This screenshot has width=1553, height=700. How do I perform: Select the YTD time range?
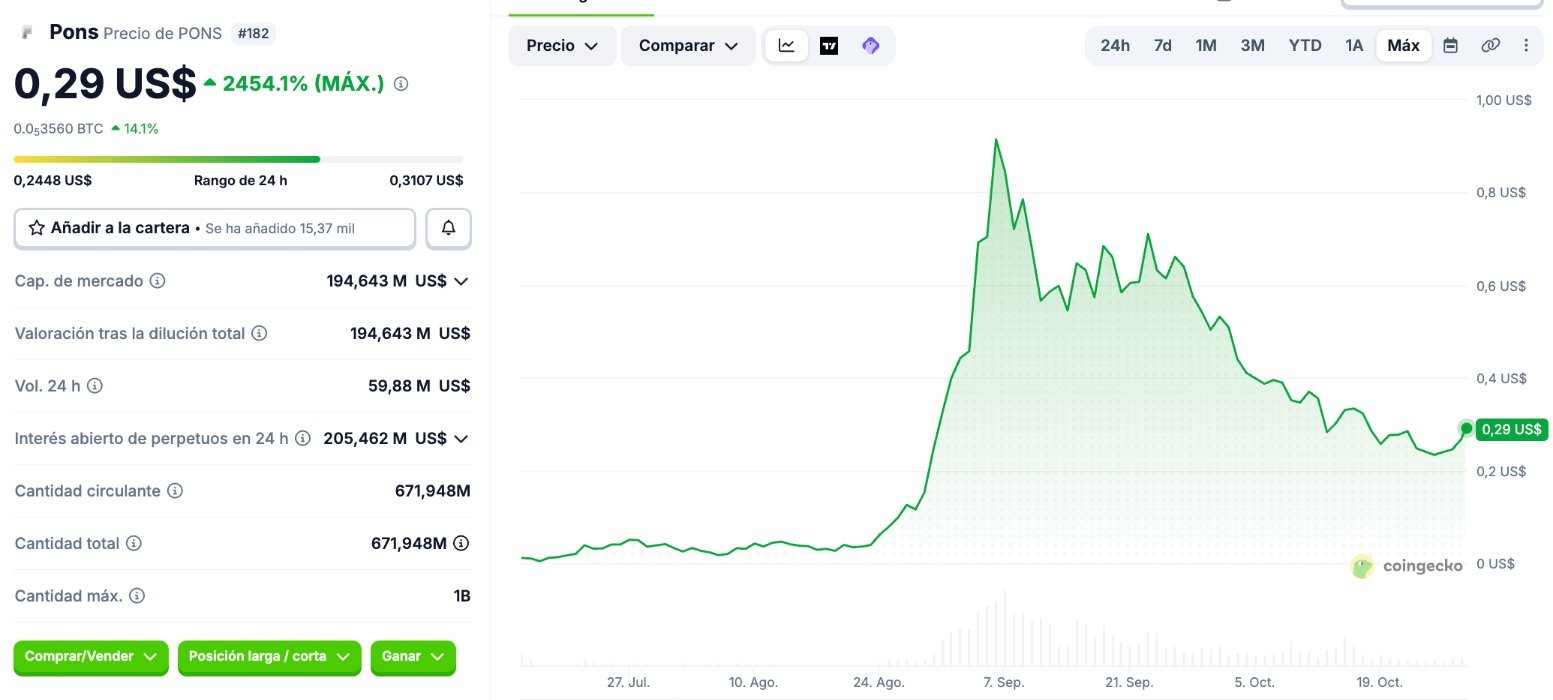(1305, 45)
